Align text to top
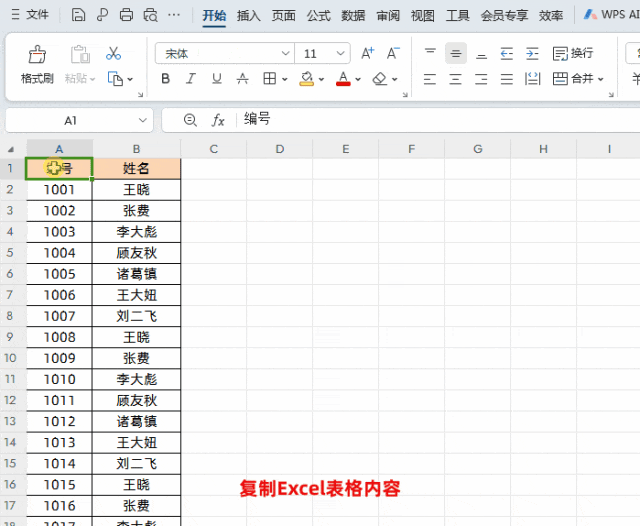Screen dimensions: 640x526 [x=430, y=53]
